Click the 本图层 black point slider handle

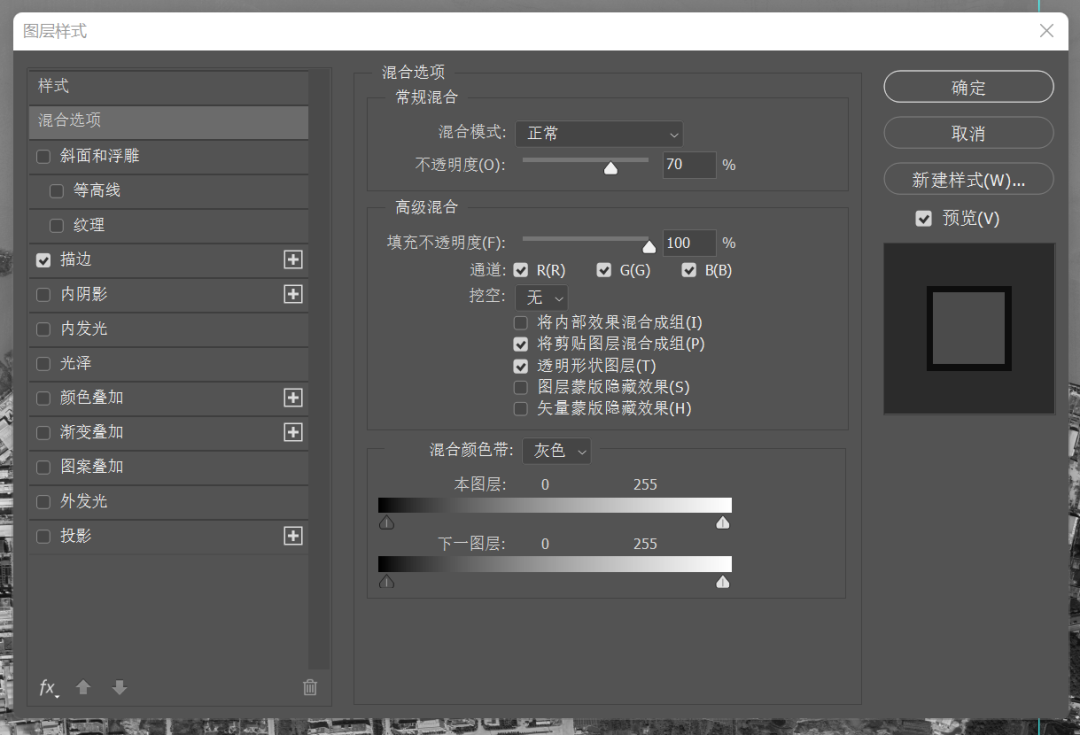pyautogui.click(x=386, y=523)
